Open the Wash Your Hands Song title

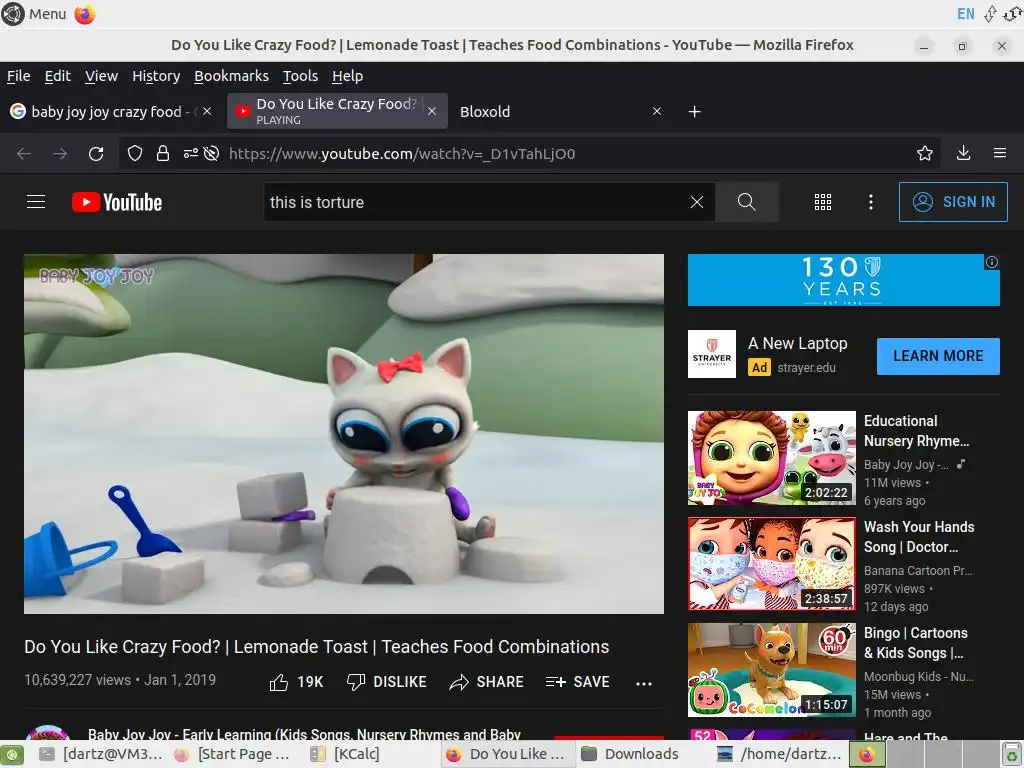click(919, 537)
